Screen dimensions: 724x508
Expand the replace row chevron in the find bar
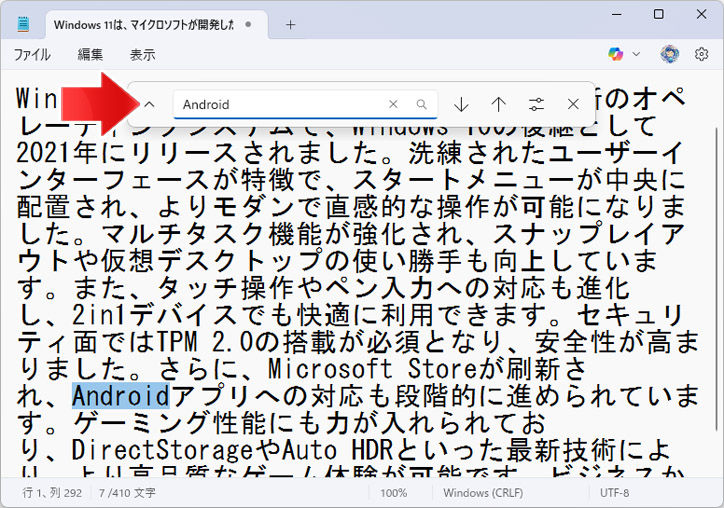[149, 104]
